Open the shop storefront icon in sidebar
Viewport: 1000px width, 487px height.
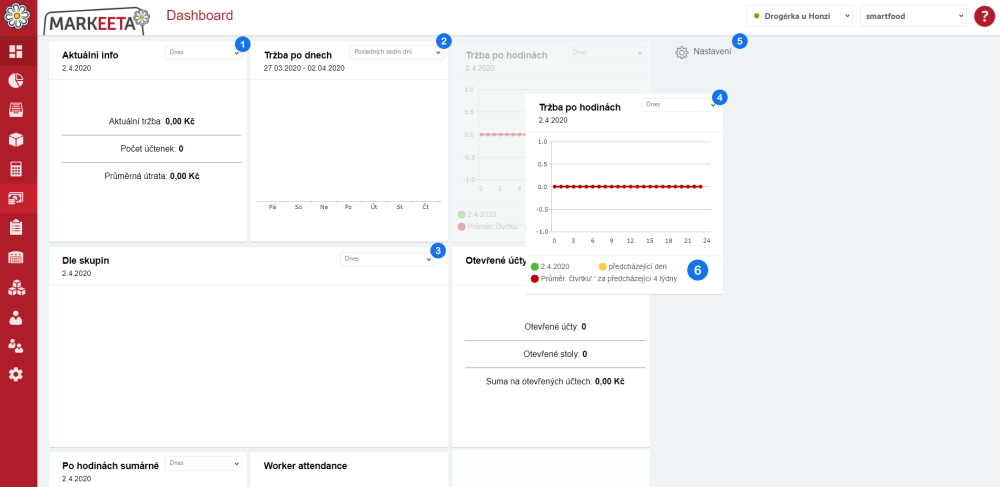tap(16, 257)
